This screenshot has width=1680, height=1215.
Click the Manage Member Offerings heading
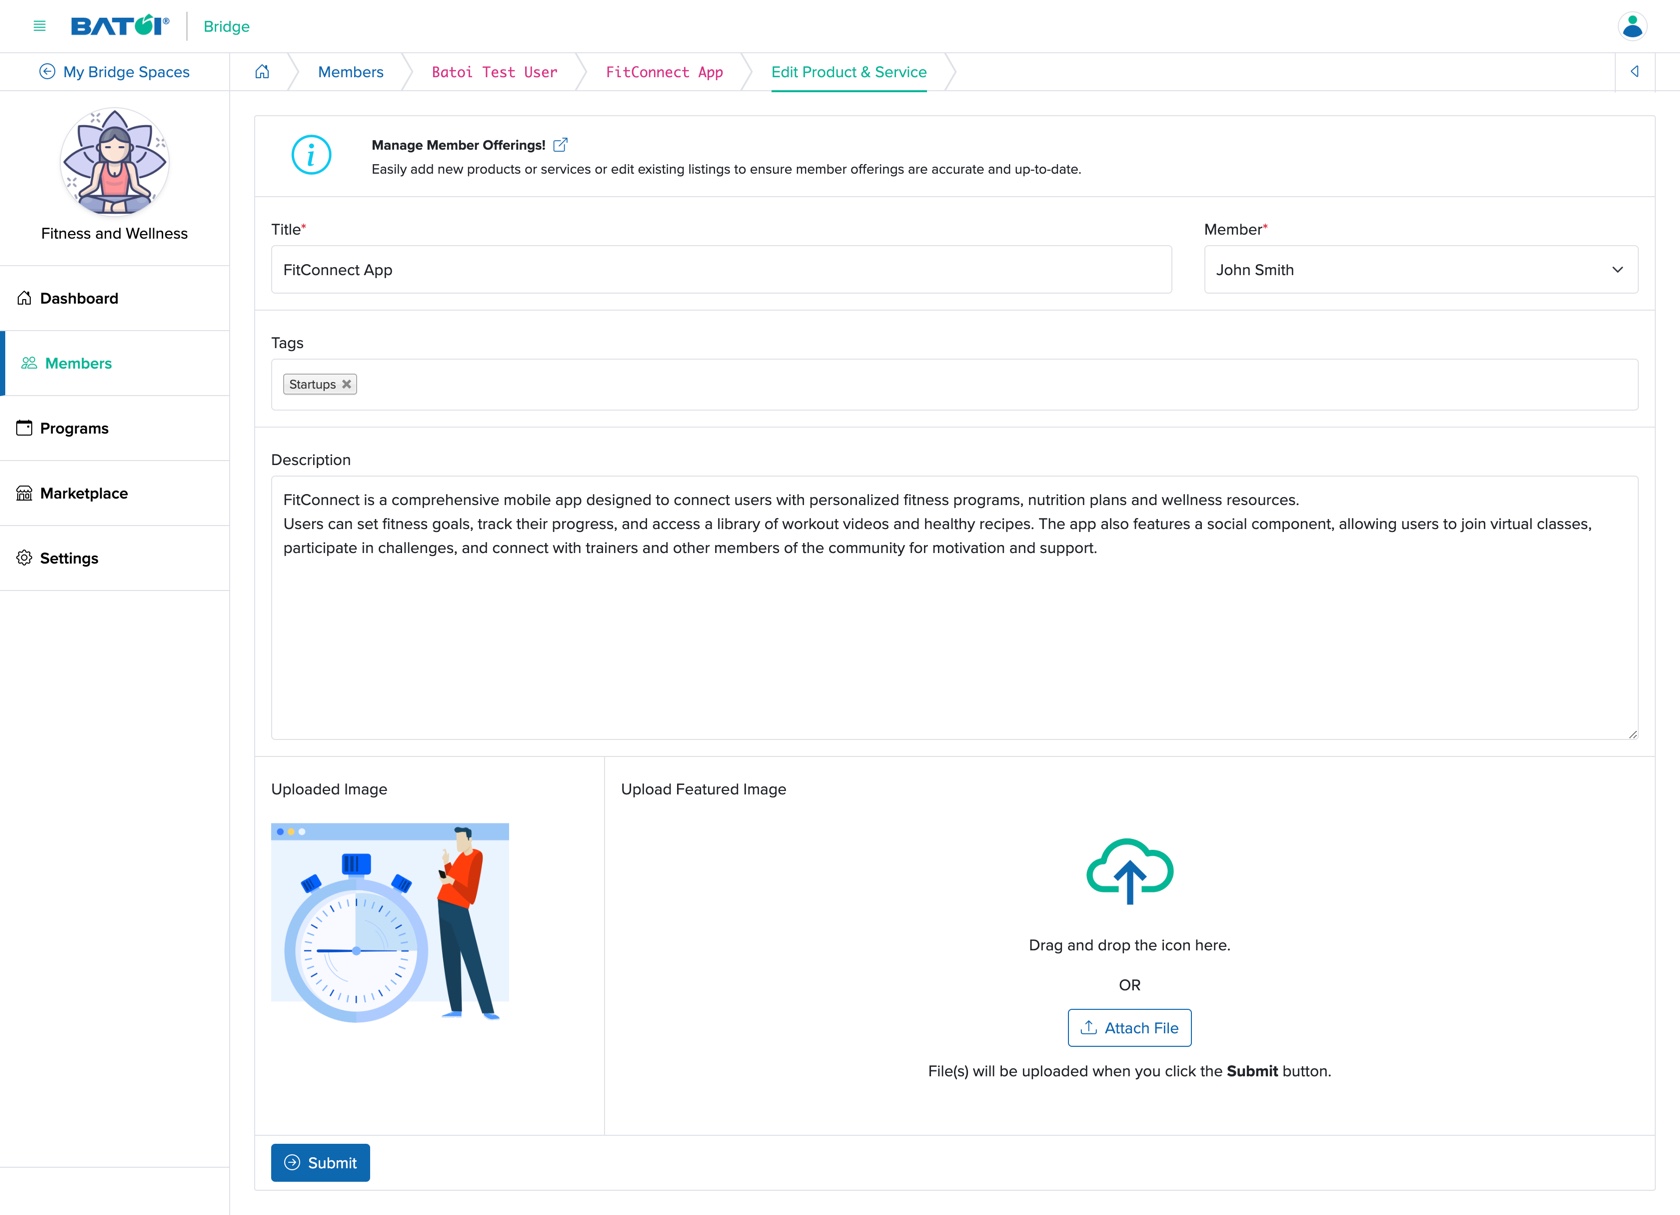pos(458,145)
